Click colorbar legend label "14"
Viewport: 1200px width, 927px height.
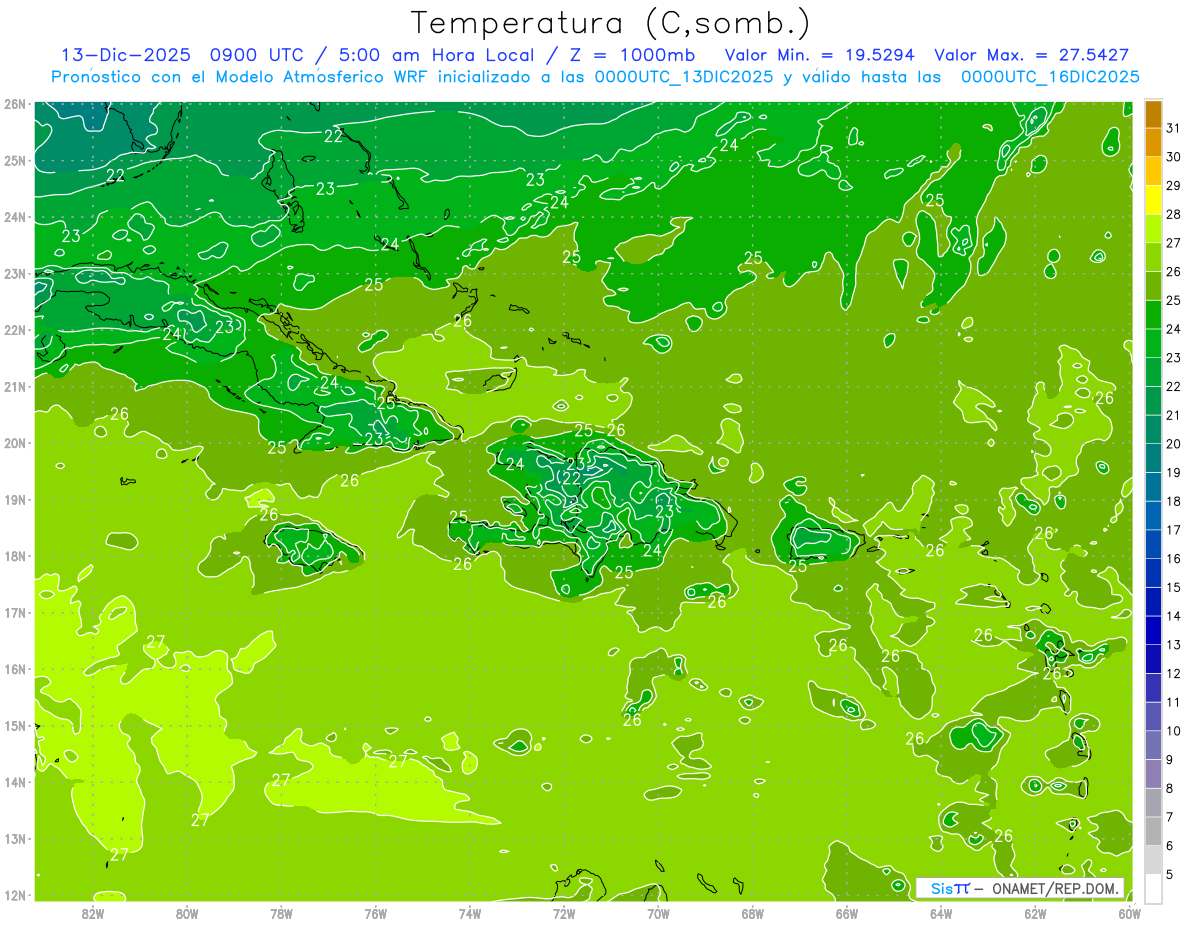point(1174,615)
